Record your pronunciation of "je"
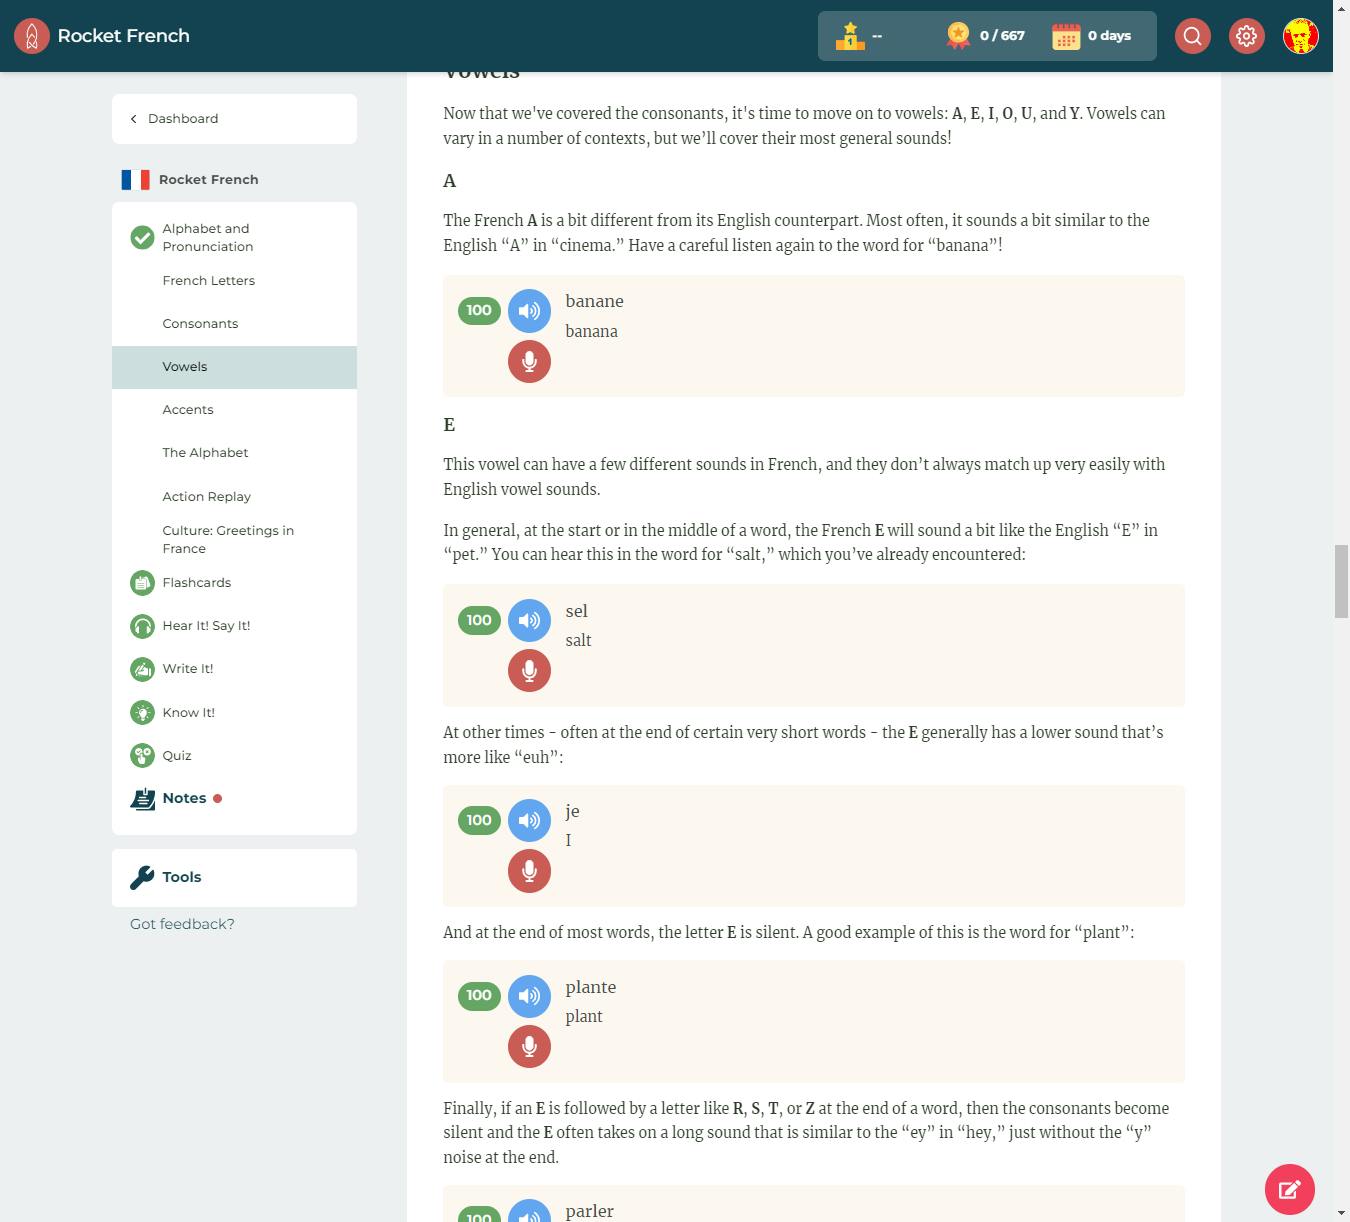The image size is (1350, 1222). pos(529,870)
